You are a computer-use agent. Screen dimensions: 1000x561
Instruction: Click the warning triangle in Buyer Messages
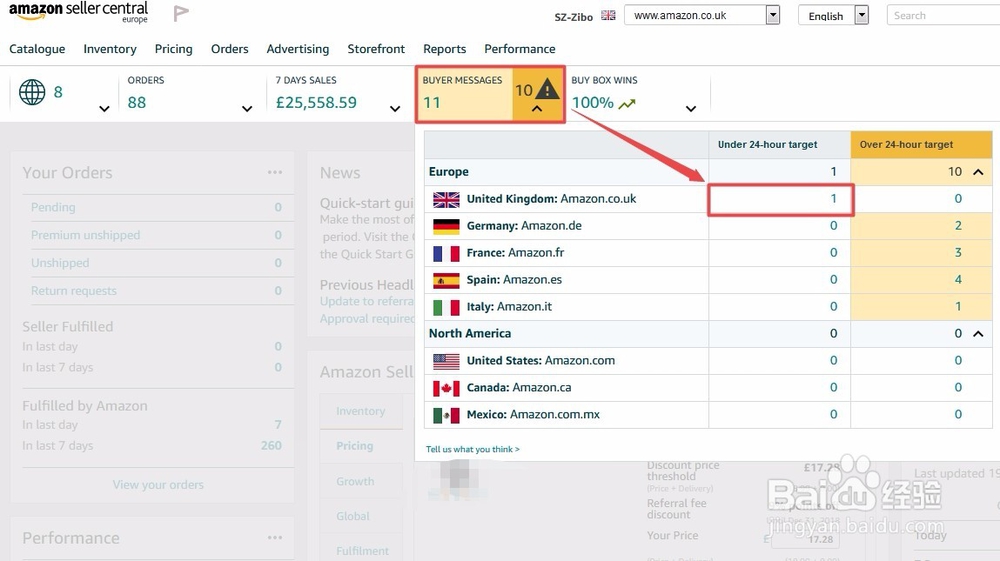(x=547, y=88)
